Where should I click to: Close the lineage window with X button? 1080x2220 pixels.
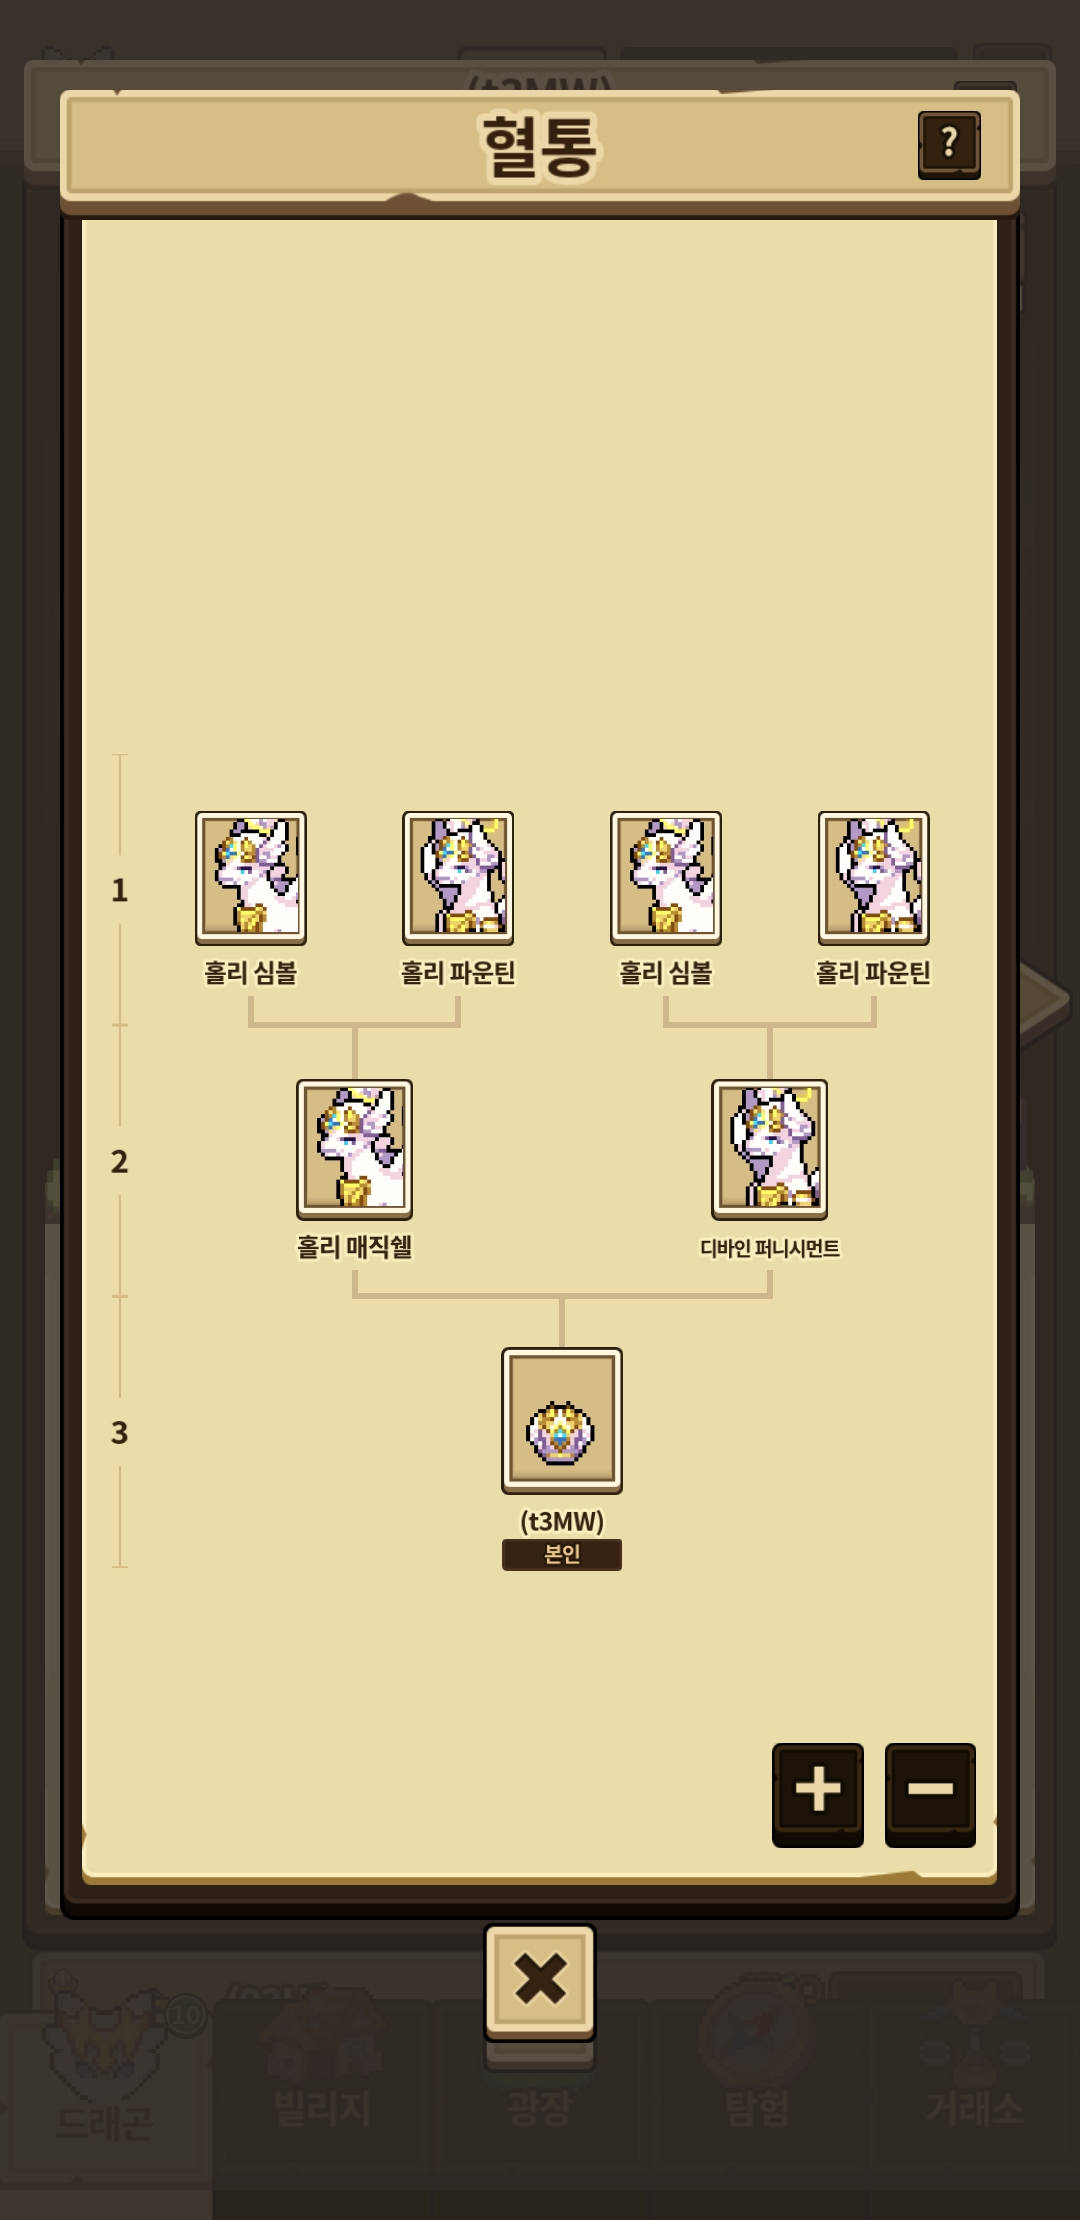click(540, 1982)
